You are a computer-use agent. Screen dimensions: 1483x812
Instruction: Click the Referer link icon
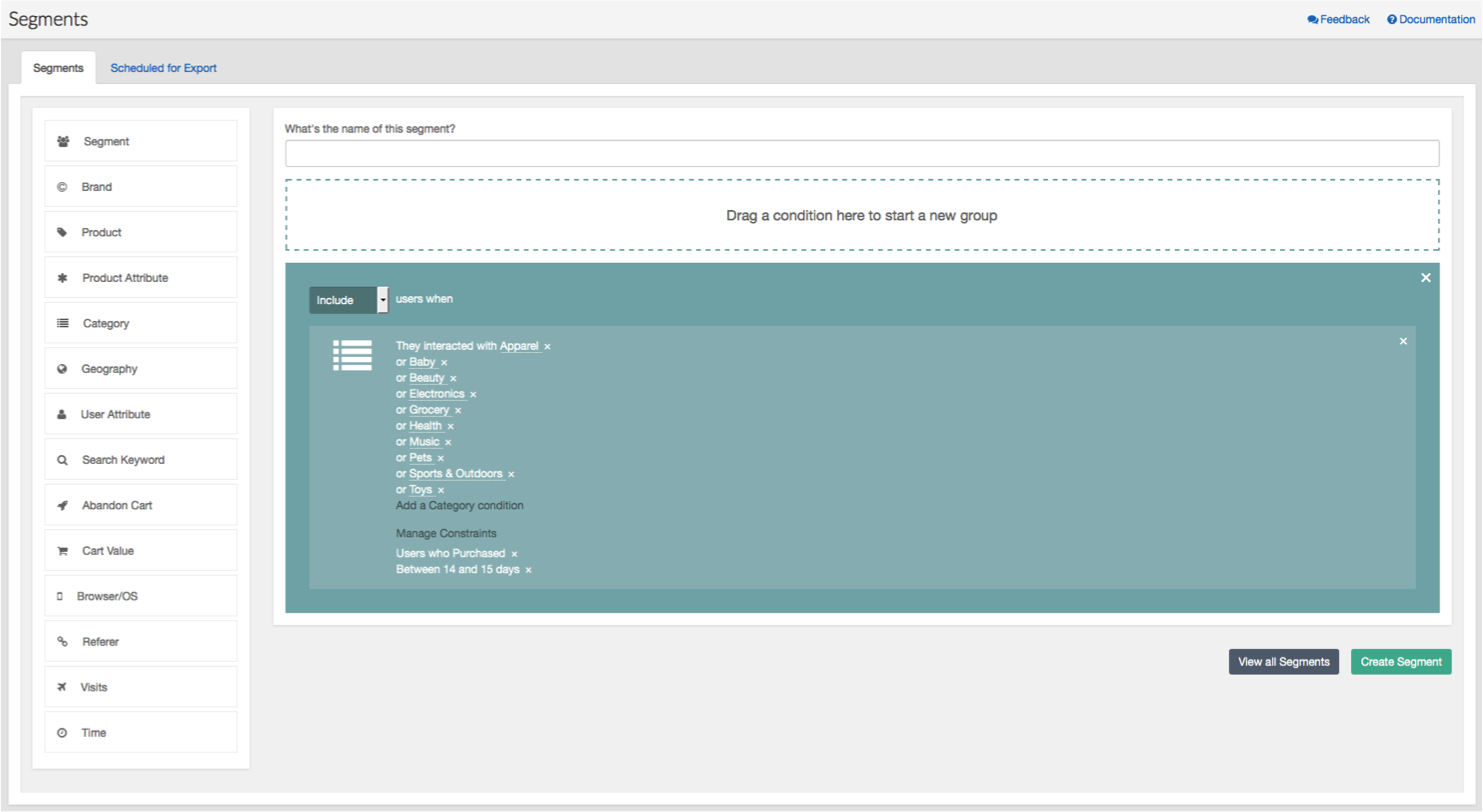[x=62, y=642]
